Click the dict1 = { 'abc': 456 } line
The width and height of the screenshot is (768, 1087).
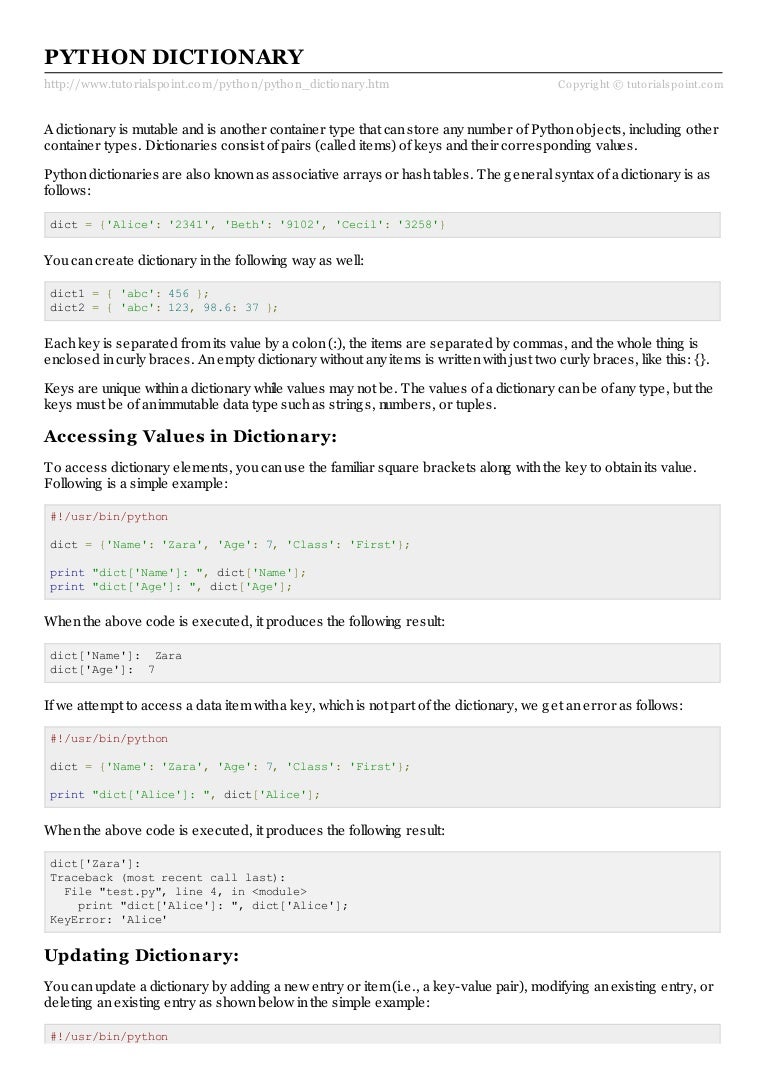[x=131, y=294]
